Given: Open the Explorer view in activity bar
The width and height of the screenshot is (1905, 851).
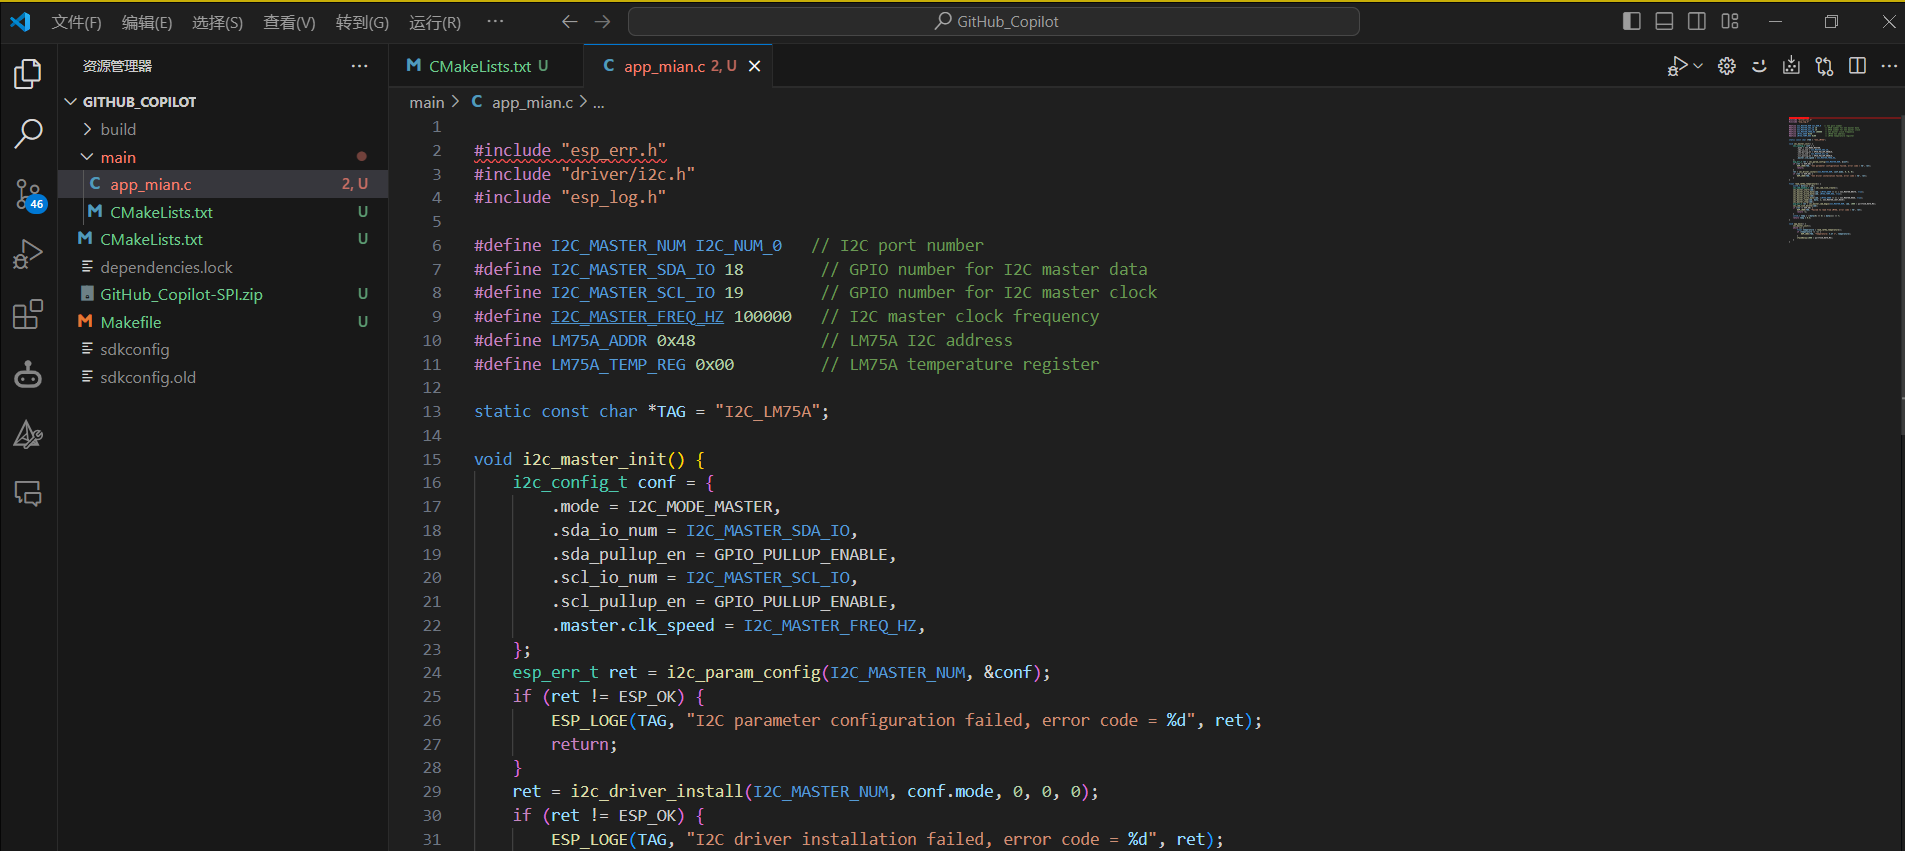Looking at the screenshot, I should click(x=28, y=74).
